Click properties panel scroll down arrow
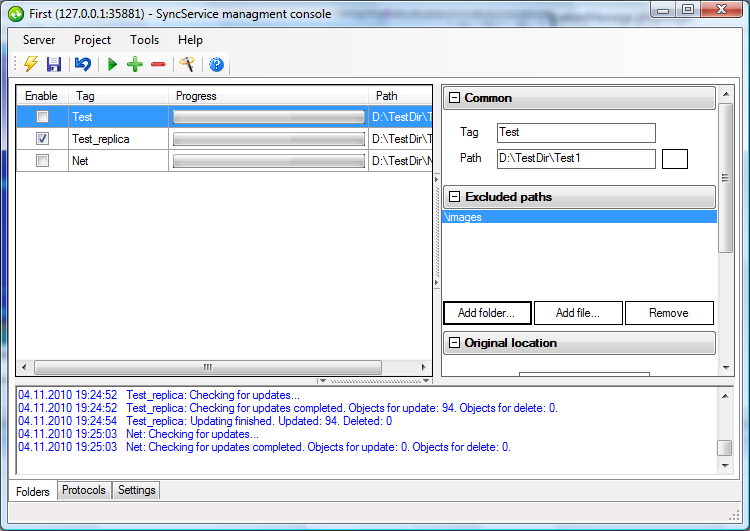750x531 pixels. click(726, 367)
